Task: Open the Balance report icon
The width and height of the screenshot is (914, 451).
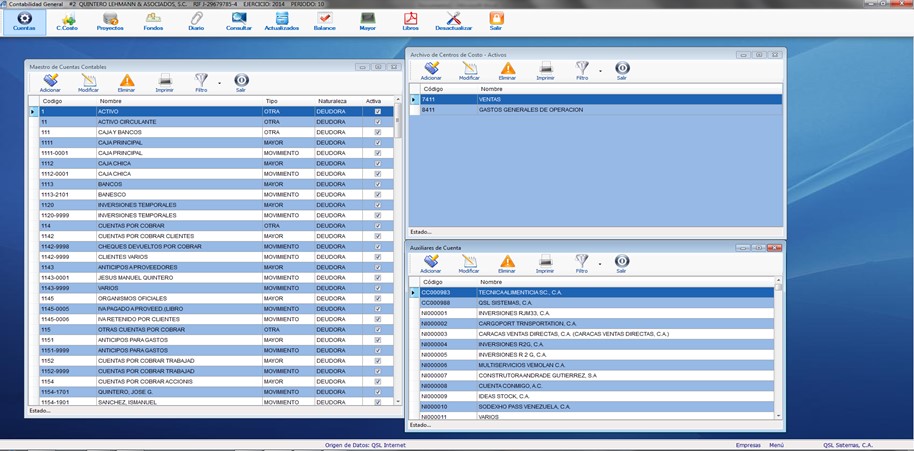Action: [x=325, y=22]
